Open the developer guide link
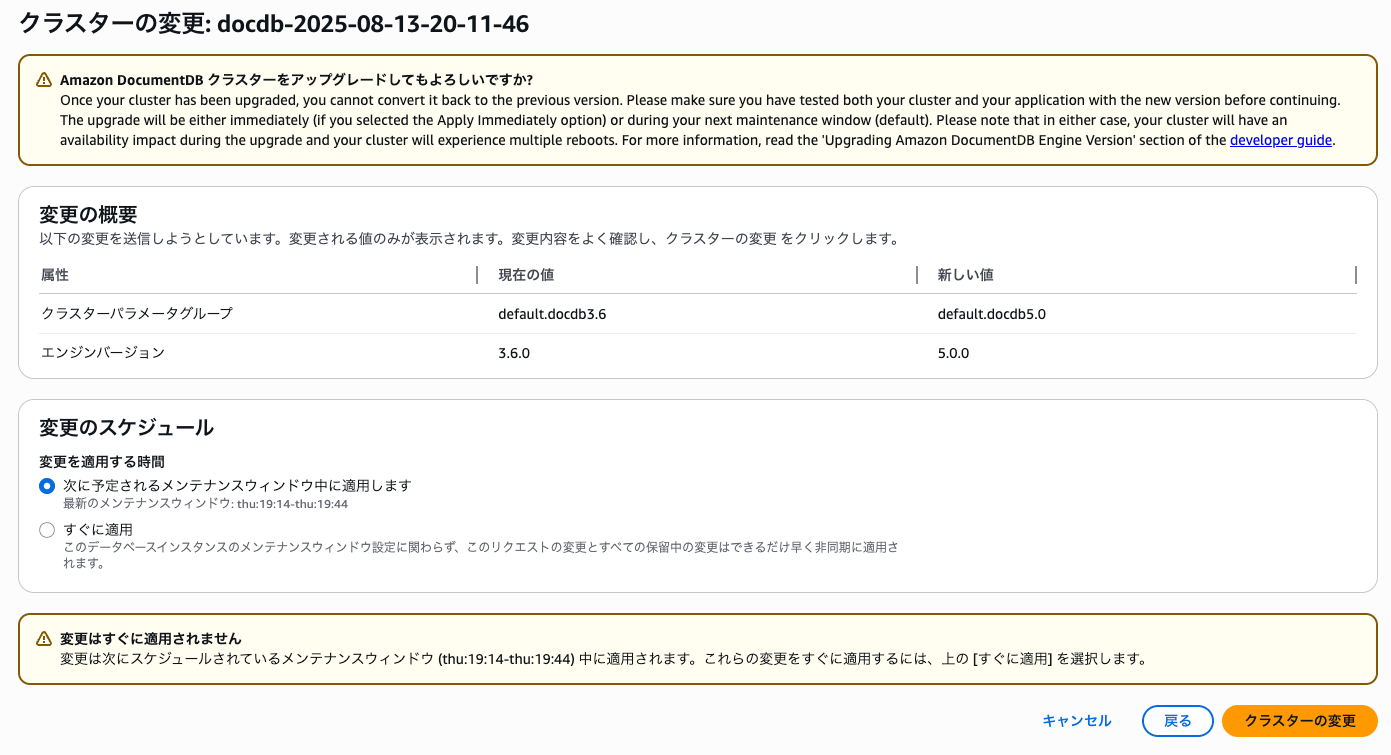The height and width of the screenshot is (755, 1391). coord(1281,140)
